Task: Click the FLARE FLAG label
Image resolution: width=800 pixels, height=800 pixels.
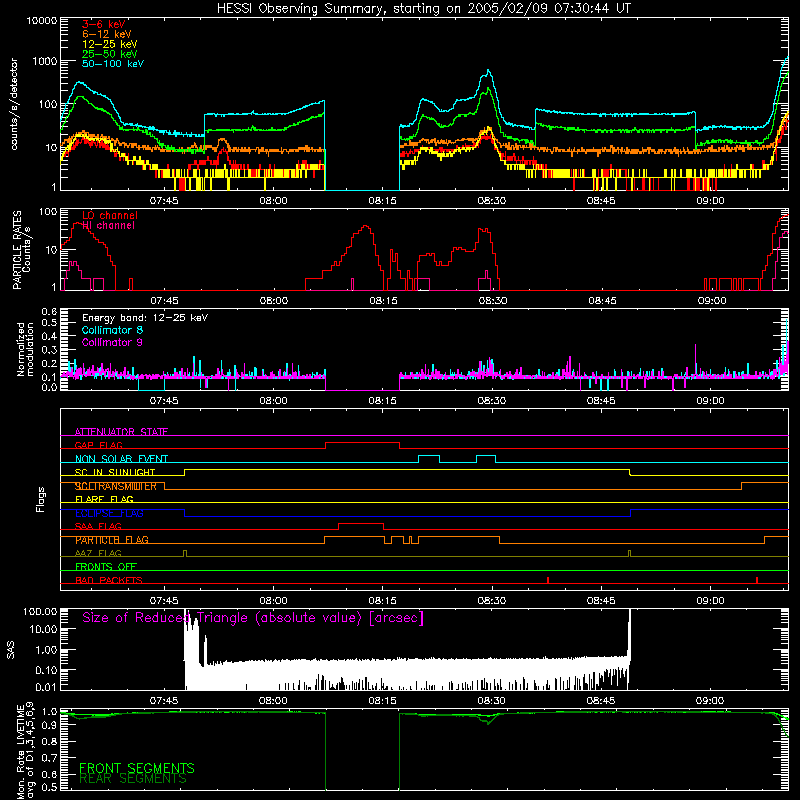Action: pyautogui.click(x=104, y=499)
